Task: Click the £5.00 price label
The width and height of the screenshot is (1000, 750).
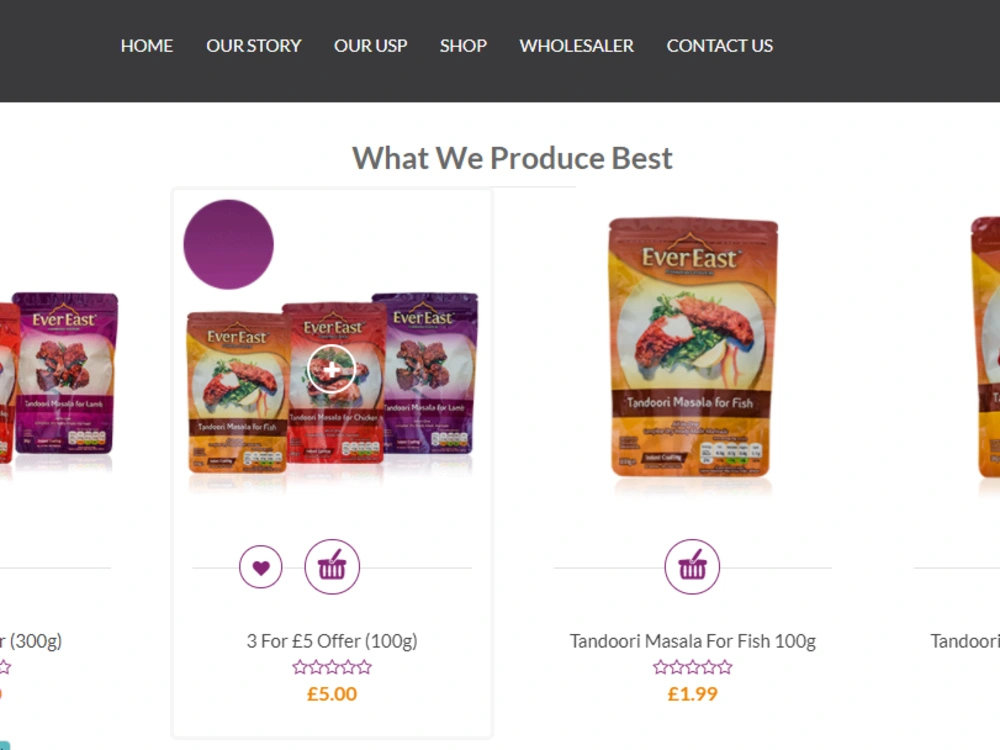Action: click(x=332, y=694)
